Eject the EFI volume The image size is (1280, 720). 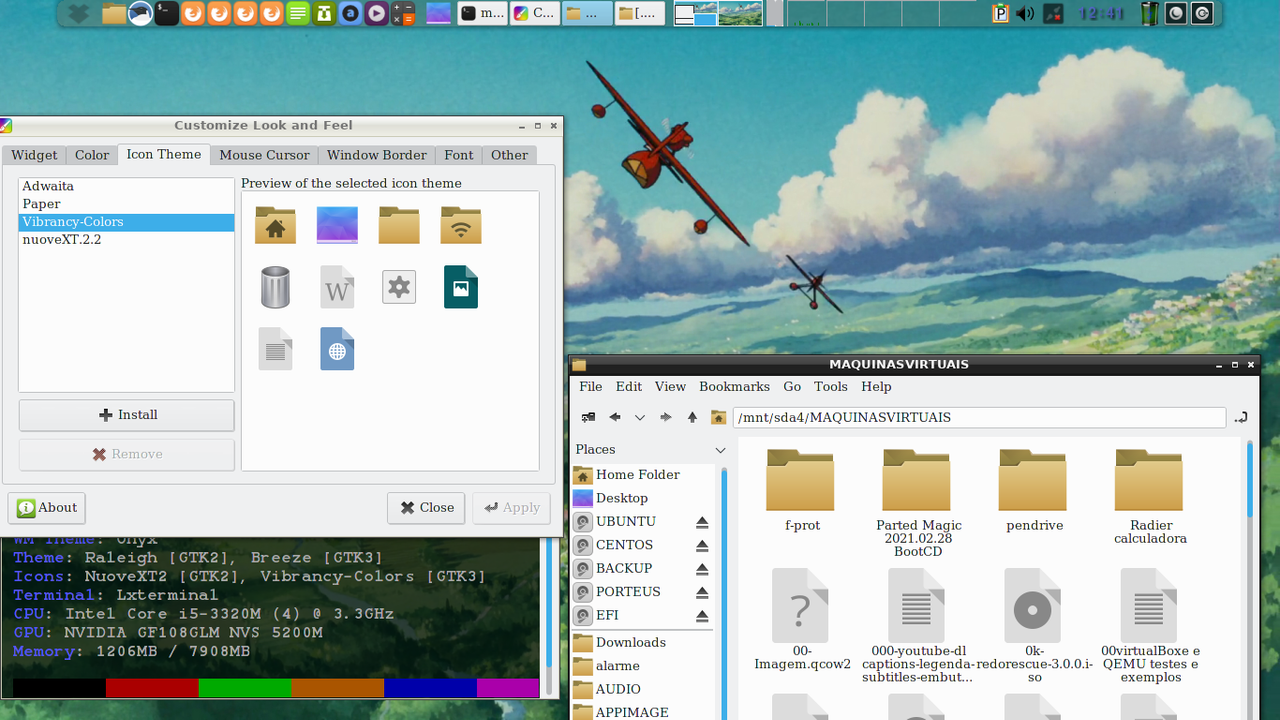[x=702, y=615]
